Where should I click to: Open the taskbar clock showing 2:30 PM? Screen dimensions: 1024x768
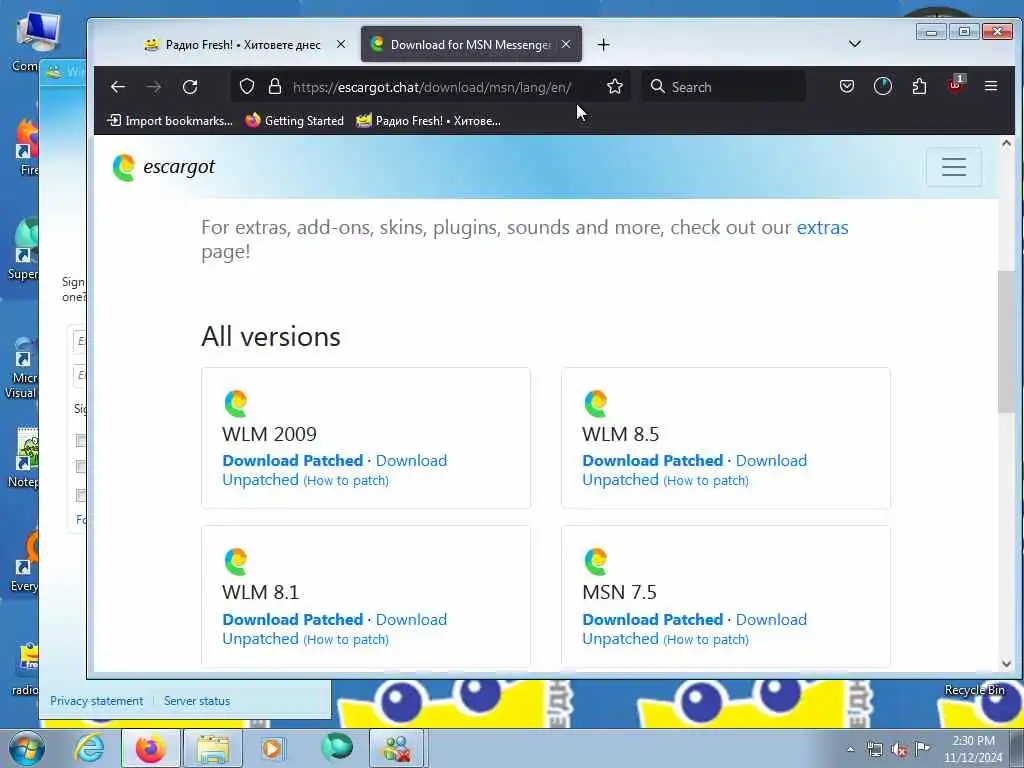(x=972, y=749)
